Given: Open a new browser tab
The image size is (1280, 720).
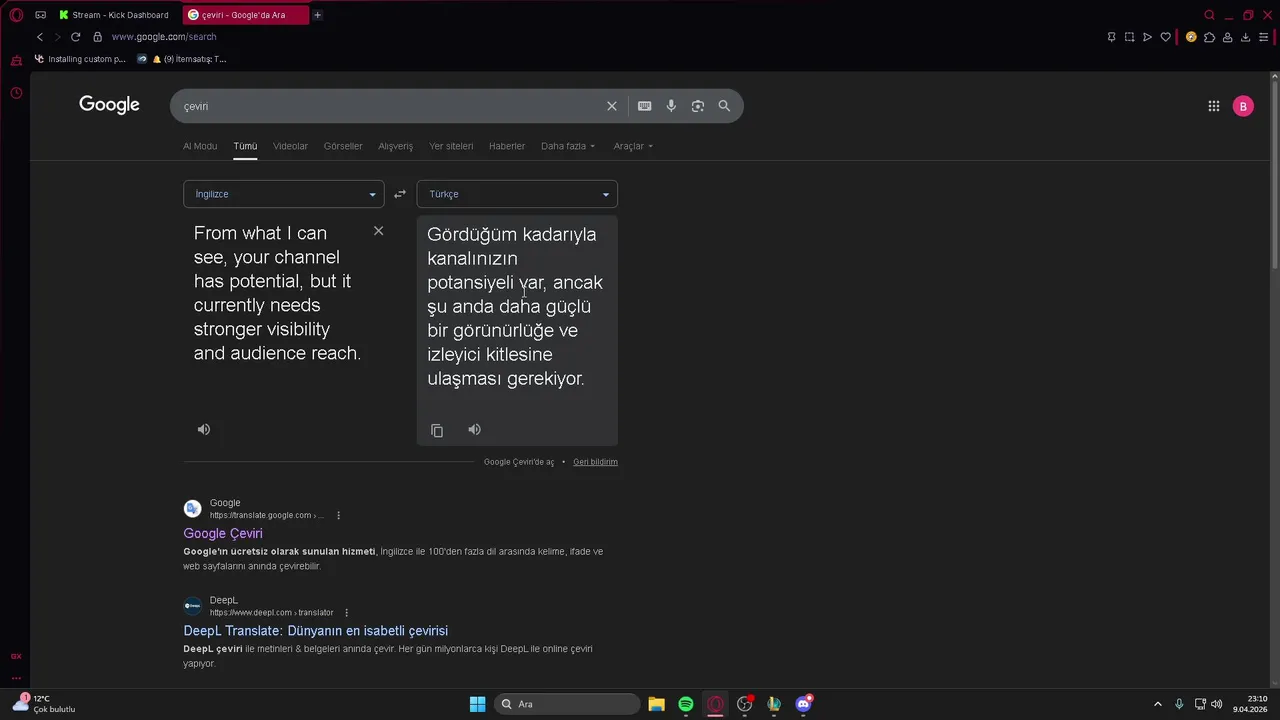Looking at the screenshot, I should point(317,15).
